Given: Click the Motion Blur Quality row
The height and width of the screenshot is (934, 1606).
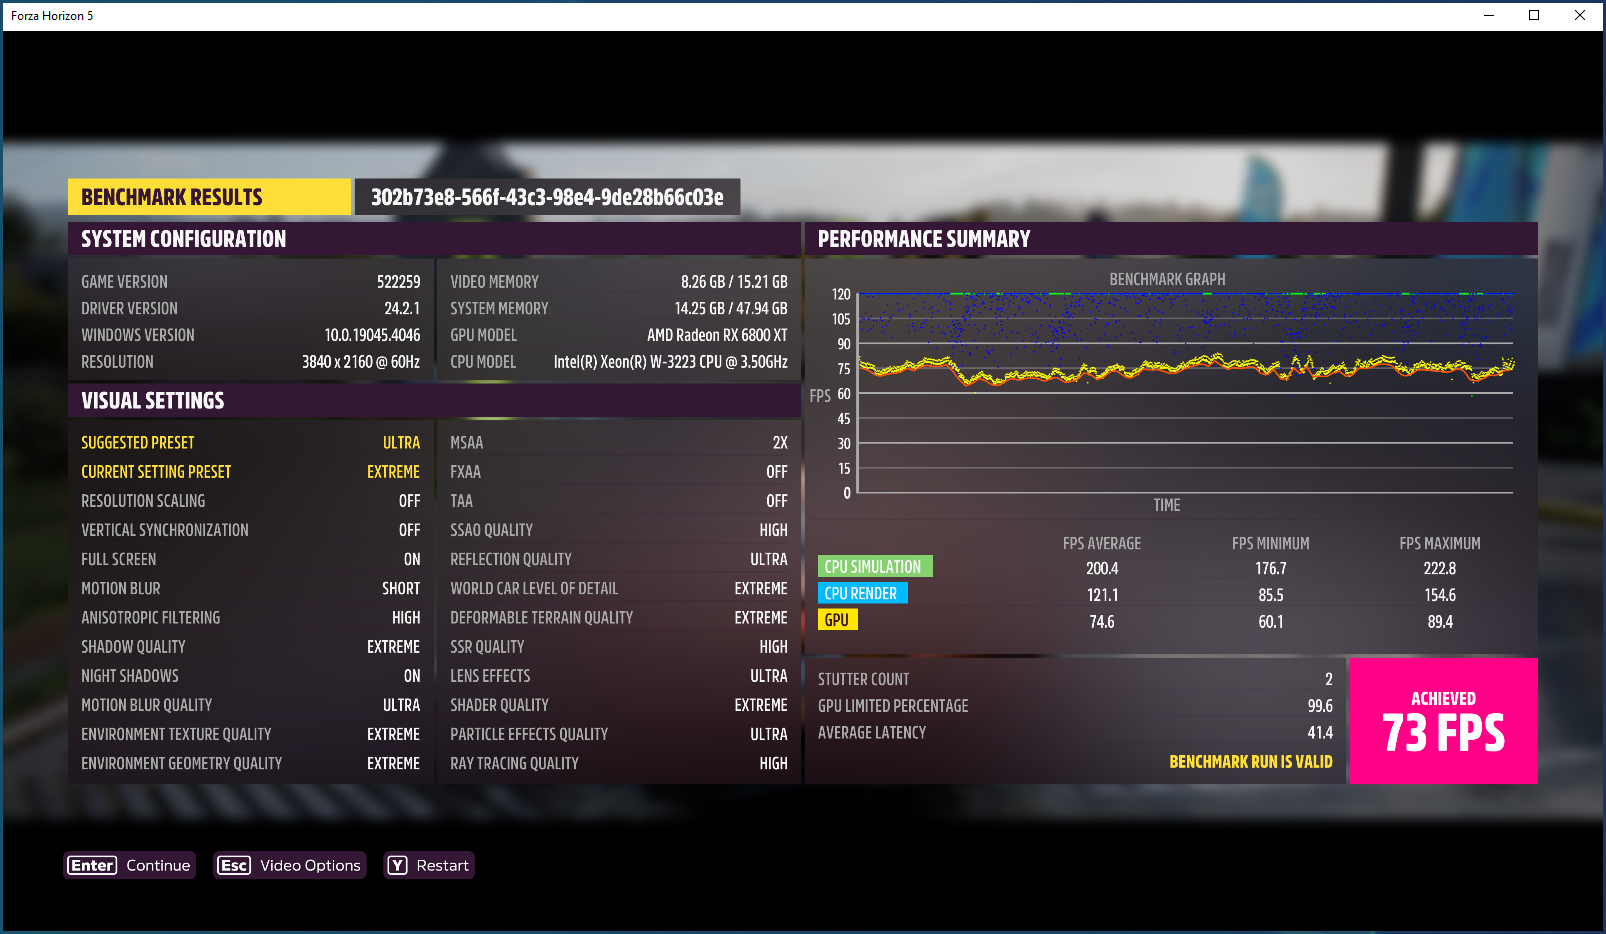Looking at the screenshot, I should [251, 705].
